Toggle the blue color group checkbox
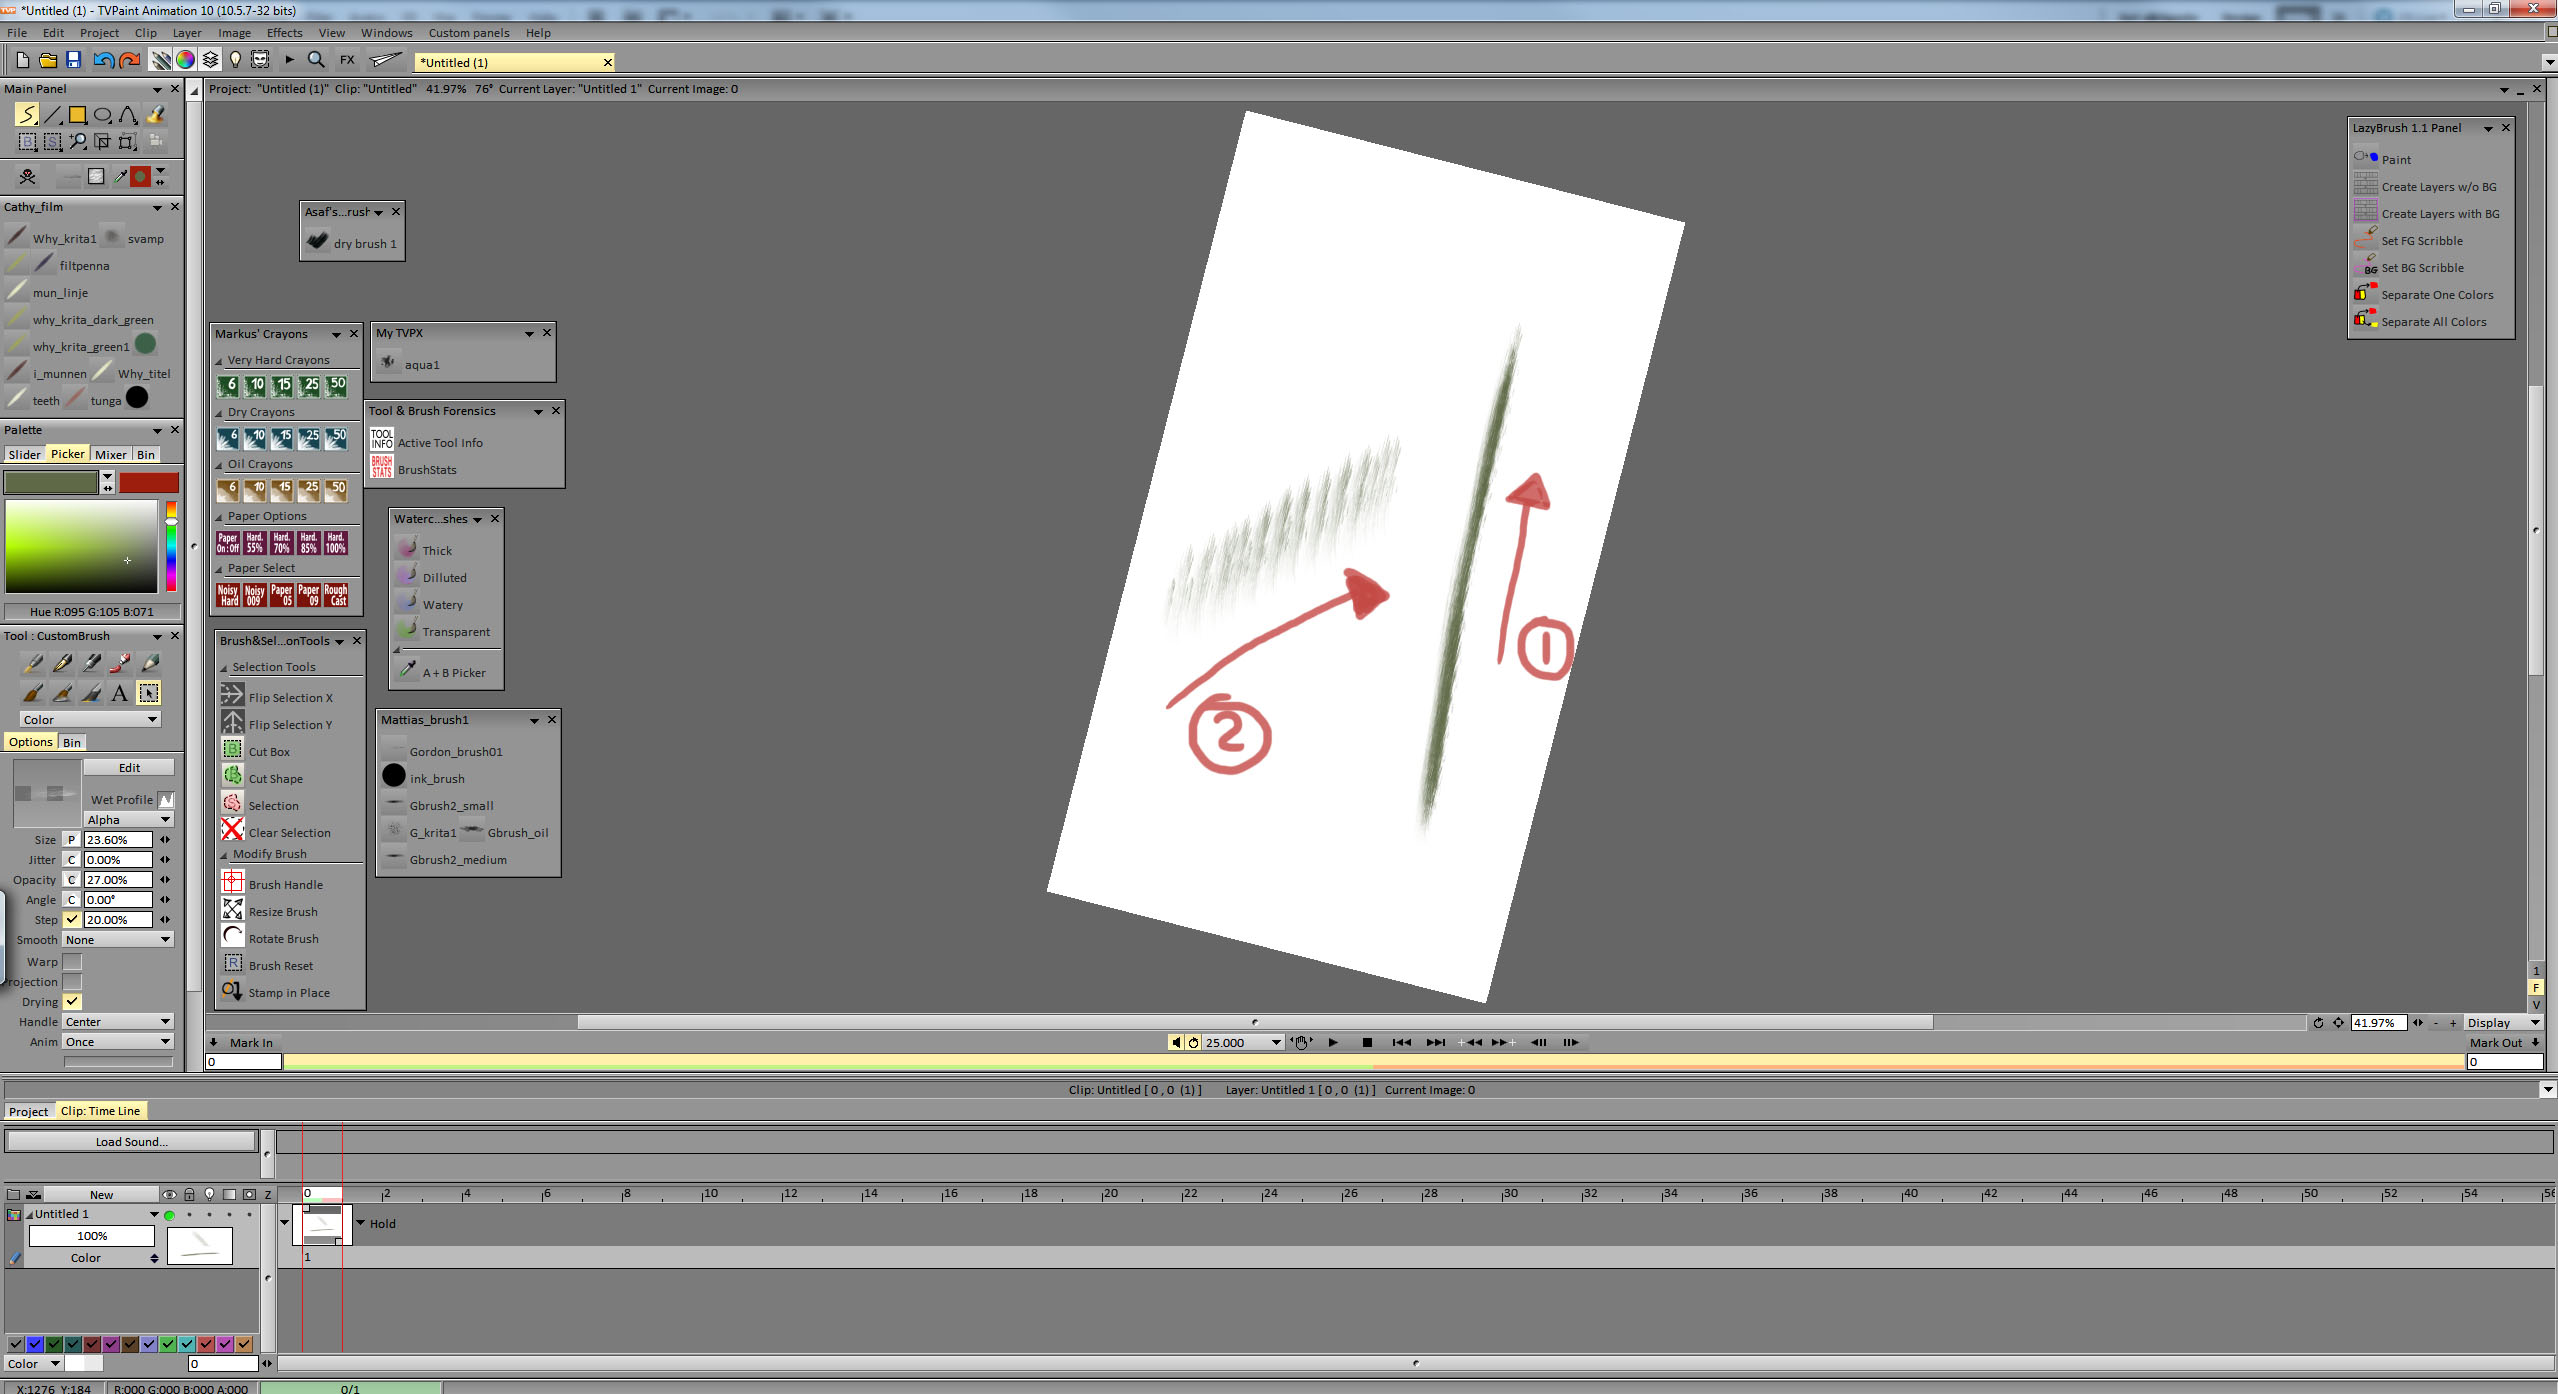Viewport: 2558px width, 1394px height. (35, 1344)
